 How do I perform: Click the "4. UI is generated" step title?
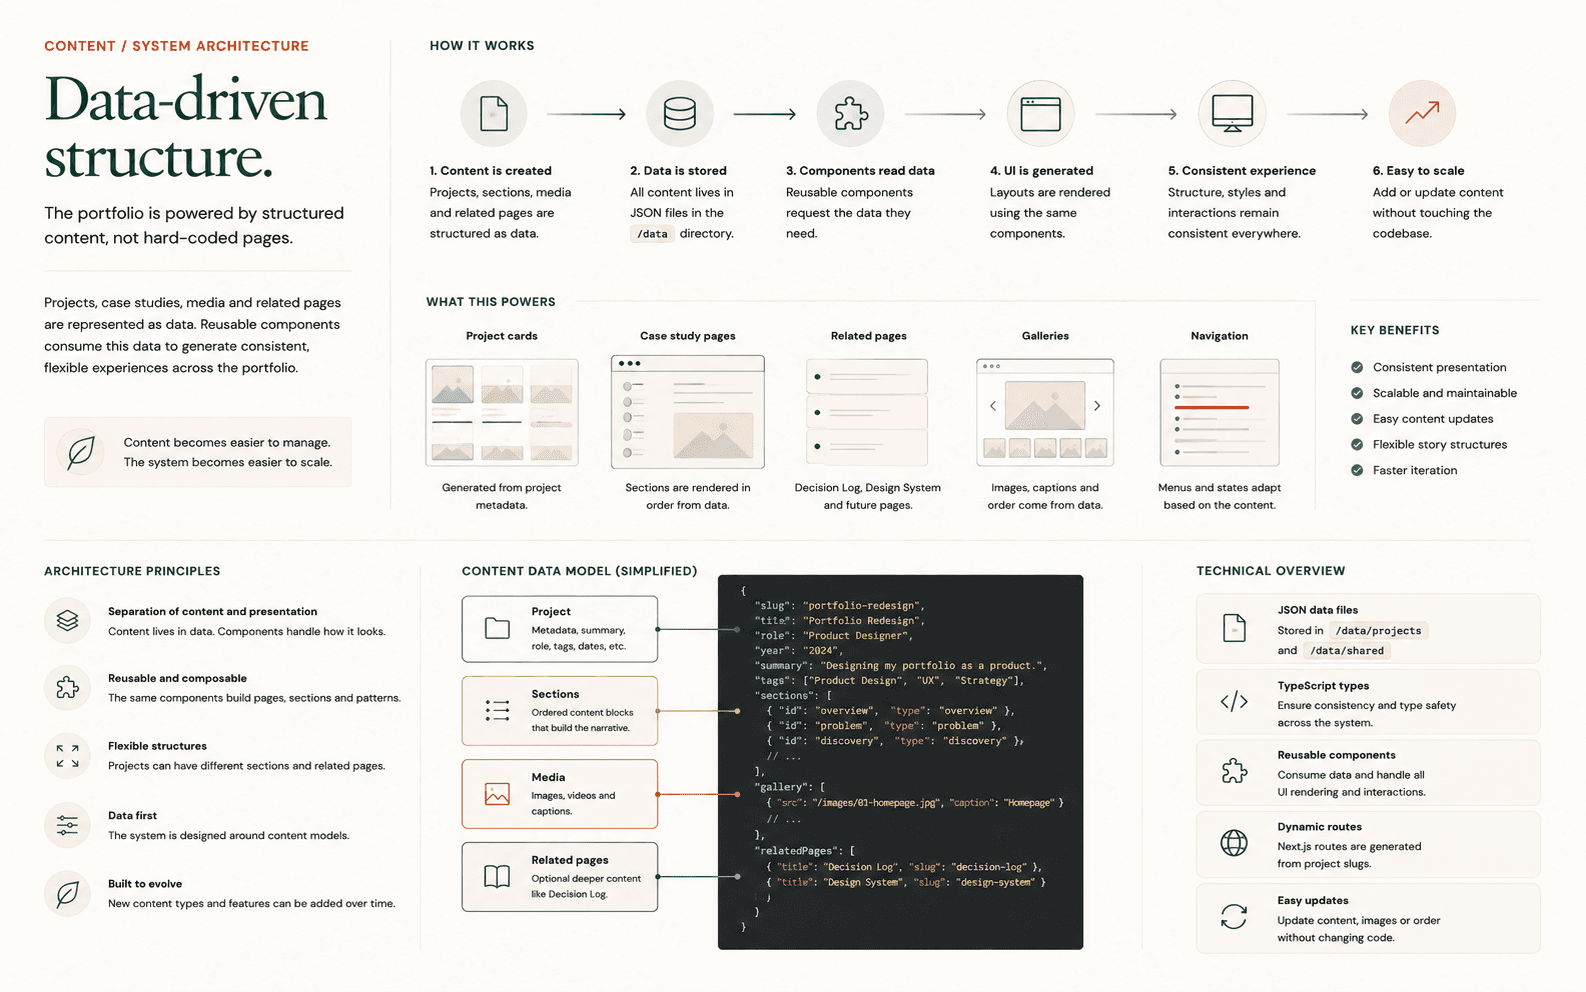pyautogui.click(x=1041, y=171)
